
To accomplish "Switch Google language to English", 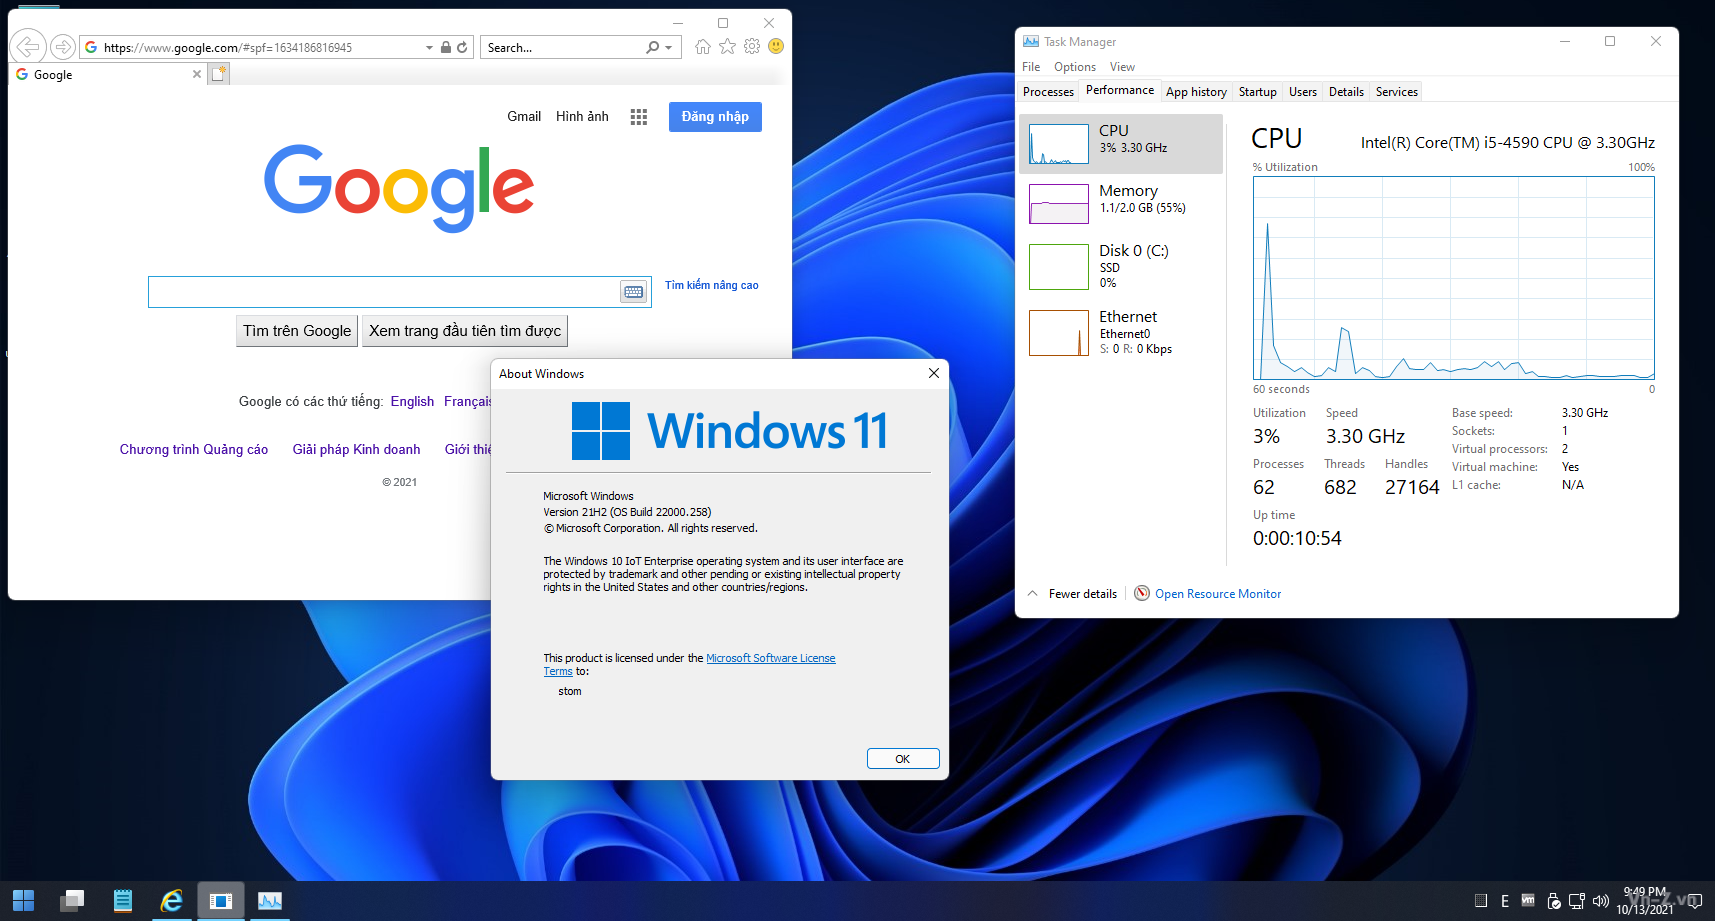I will click(x=412, y=401).
